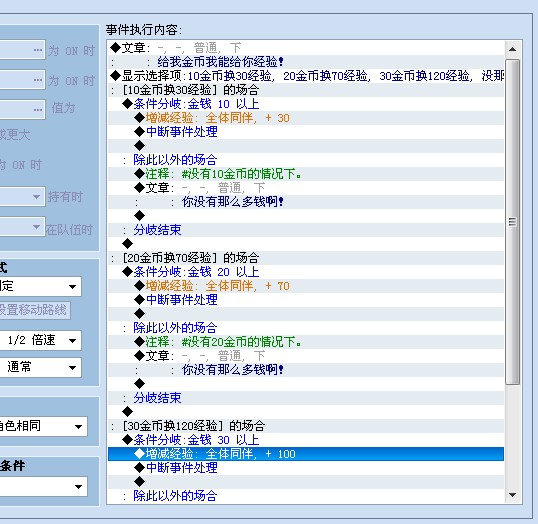The width and height of the screenshot is (538, 524).
Task: Select 条件分歧:金钱 20 以上 line
Action: point(306,272)
